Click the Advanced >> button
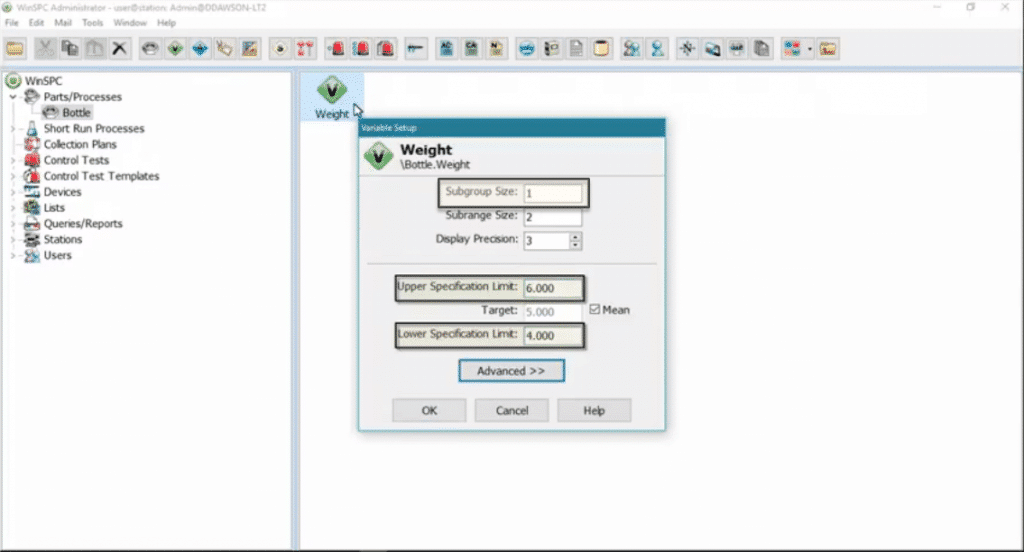The width and height of the screenshot is (1024, 552). (511, 371)
